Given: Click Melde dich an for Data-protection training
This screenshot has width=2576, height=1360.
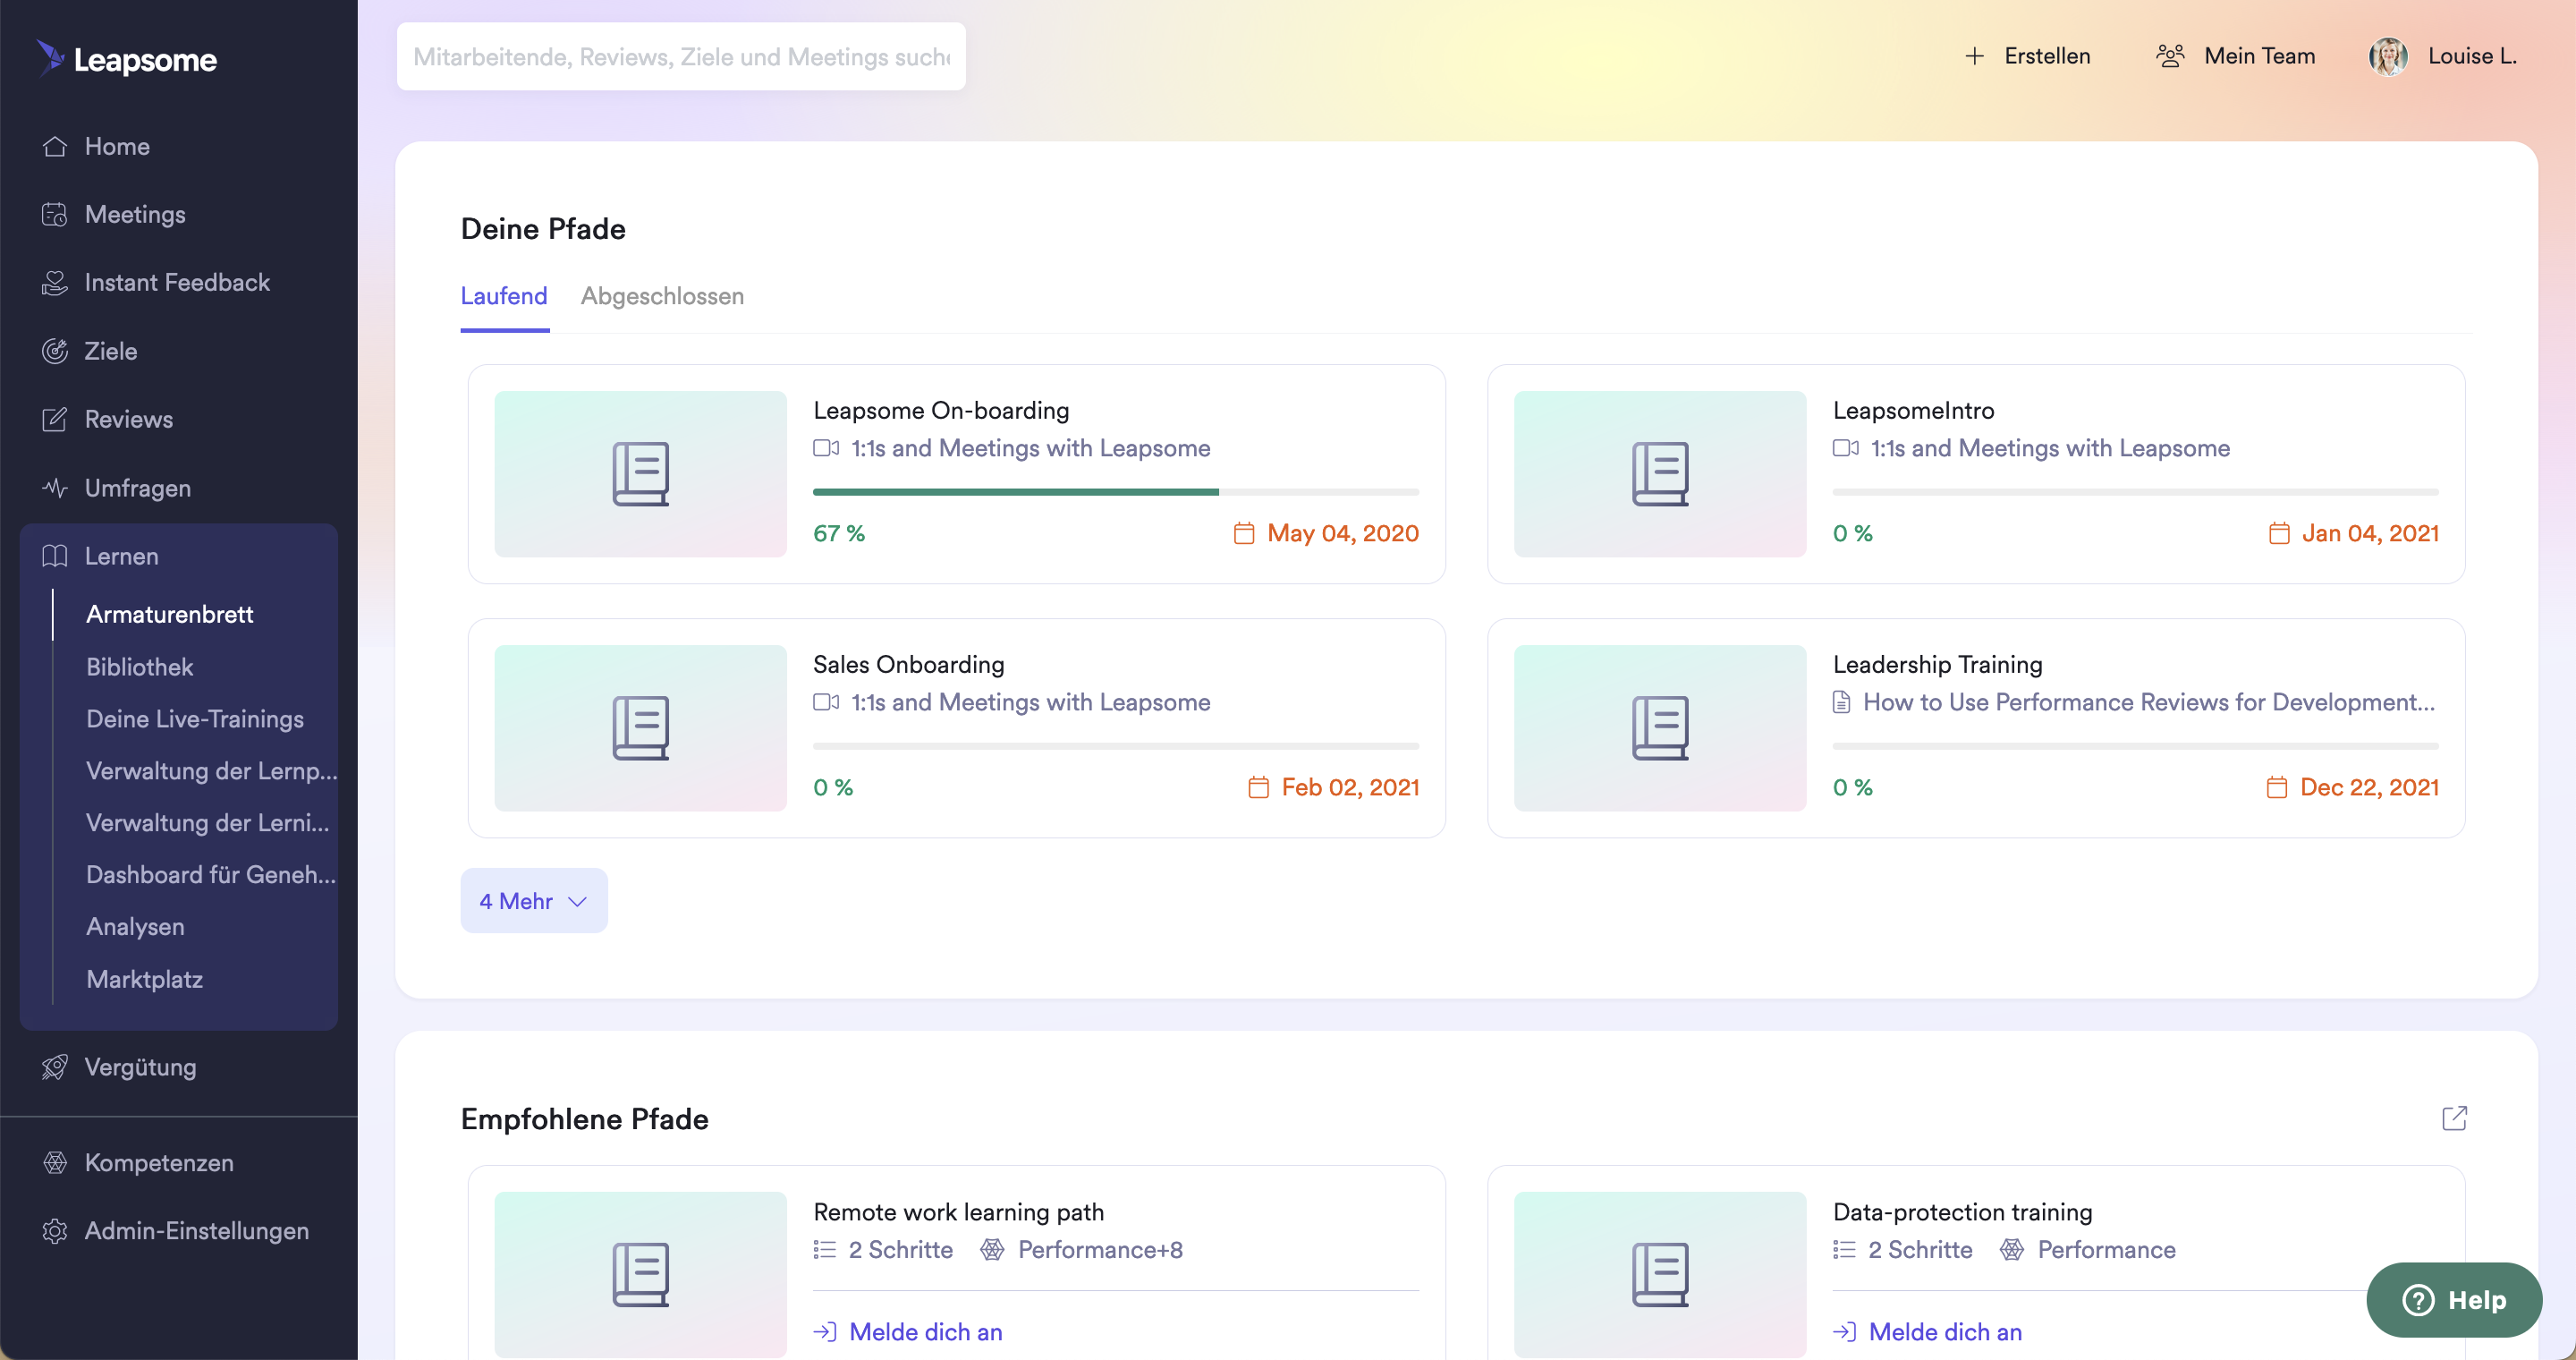Looking at the screenshot, I should coord(1928,1332).
